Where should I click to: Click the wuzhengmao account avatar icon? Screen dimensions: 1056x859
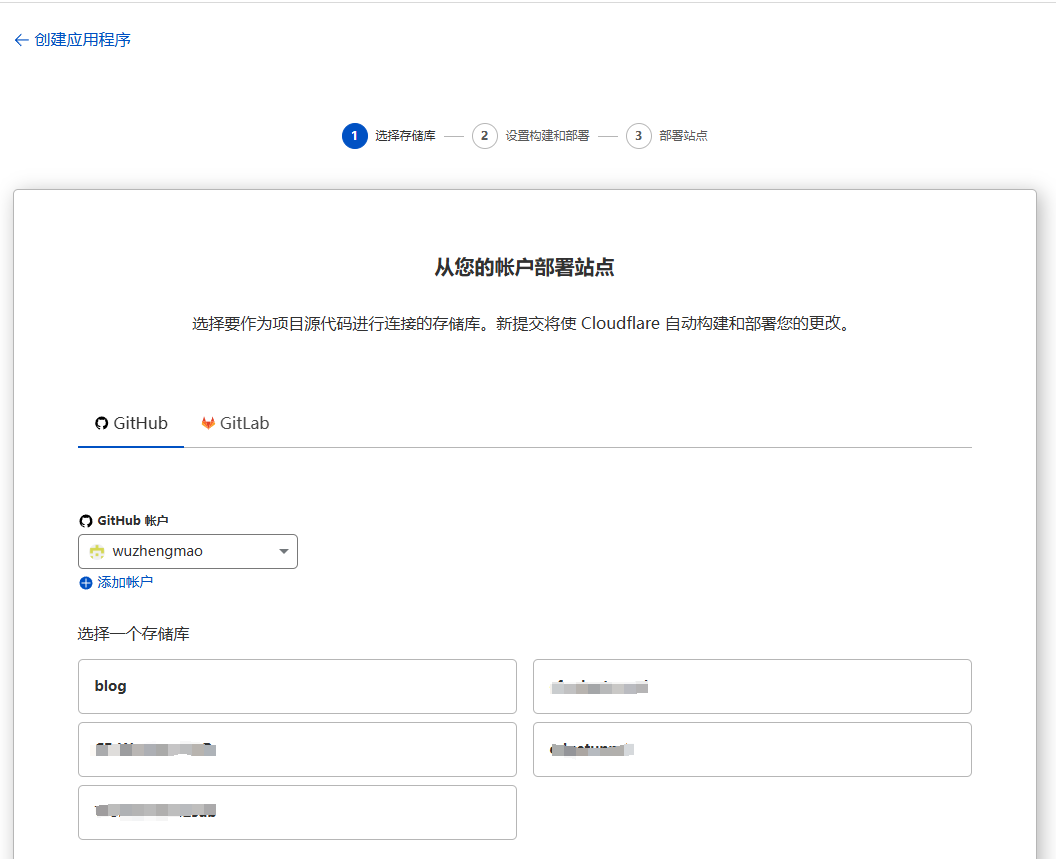coord(97,551)
